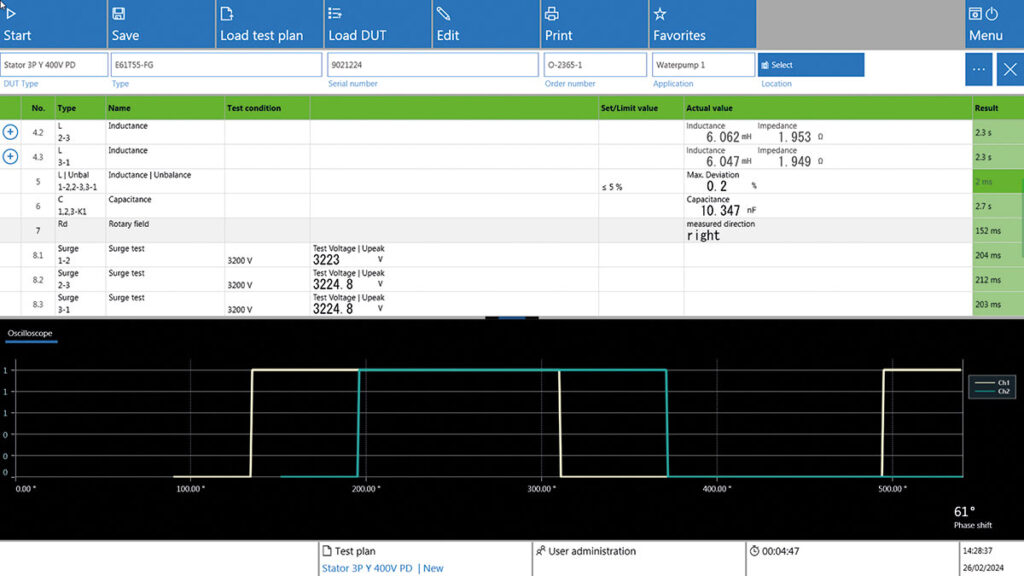Open the Menu button
The width and height of the screenshot is (1024, 576).
pyautogui.click(x=984, y=24)
